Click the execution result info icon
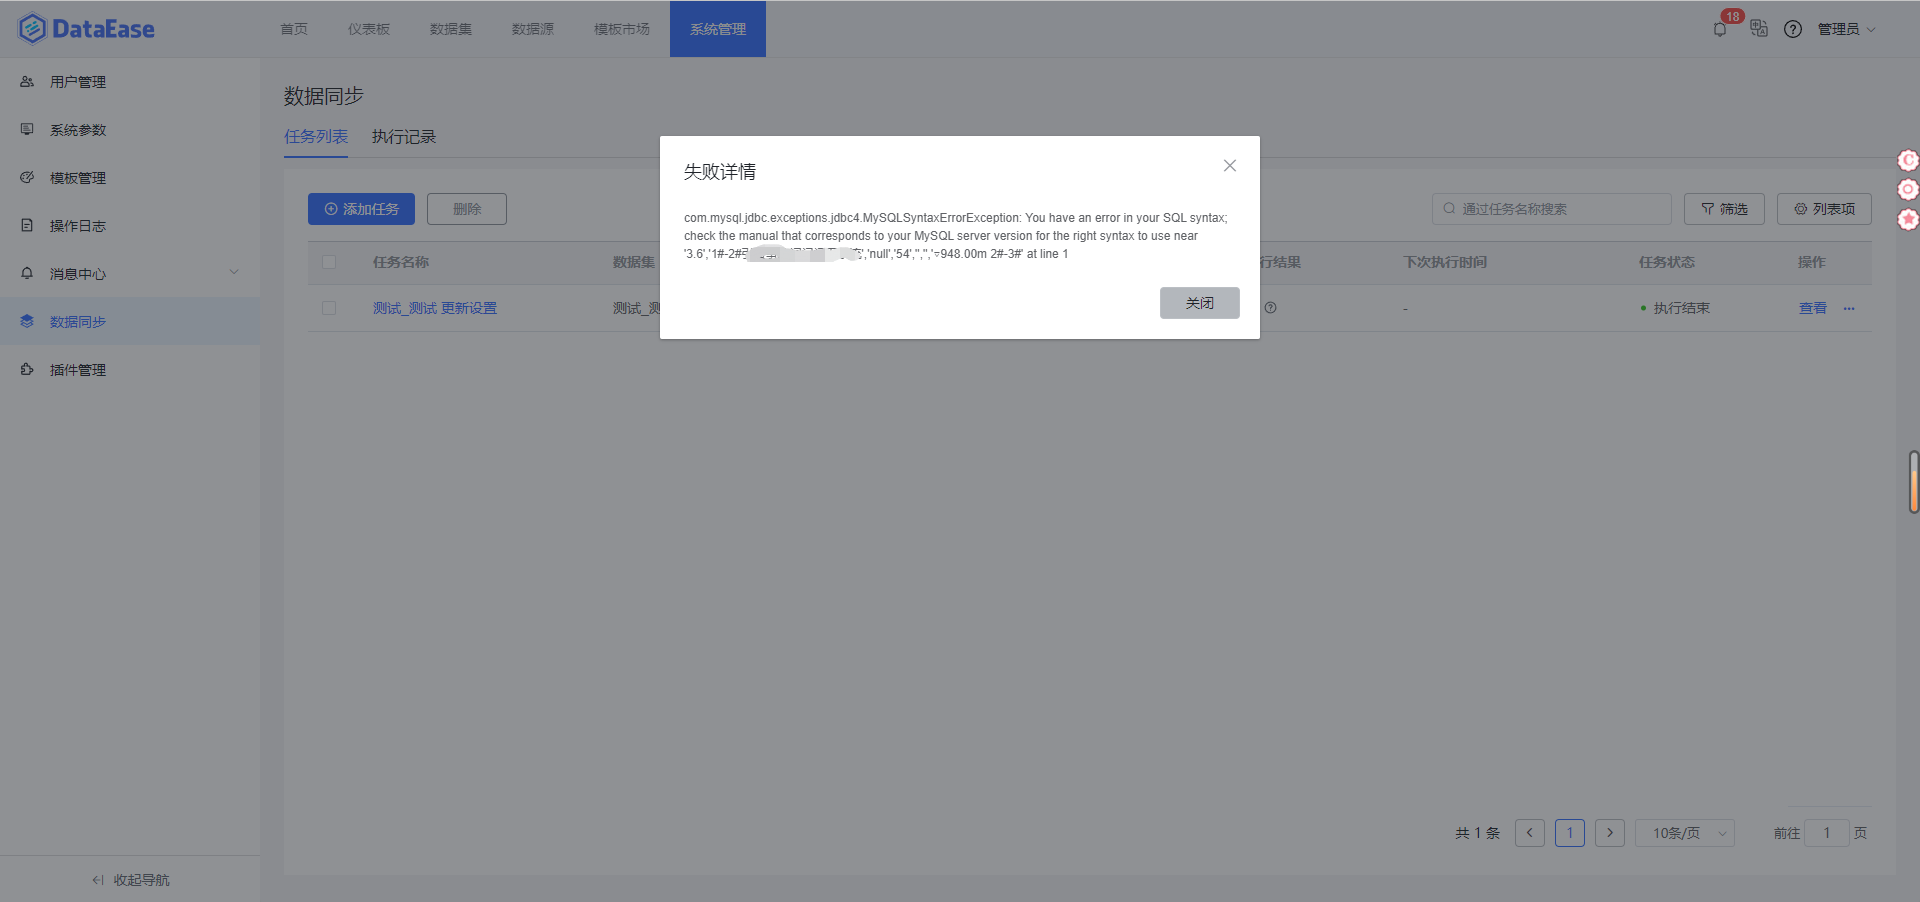The width and height of the screenshot is (1920, 902). click(1270, 308)
